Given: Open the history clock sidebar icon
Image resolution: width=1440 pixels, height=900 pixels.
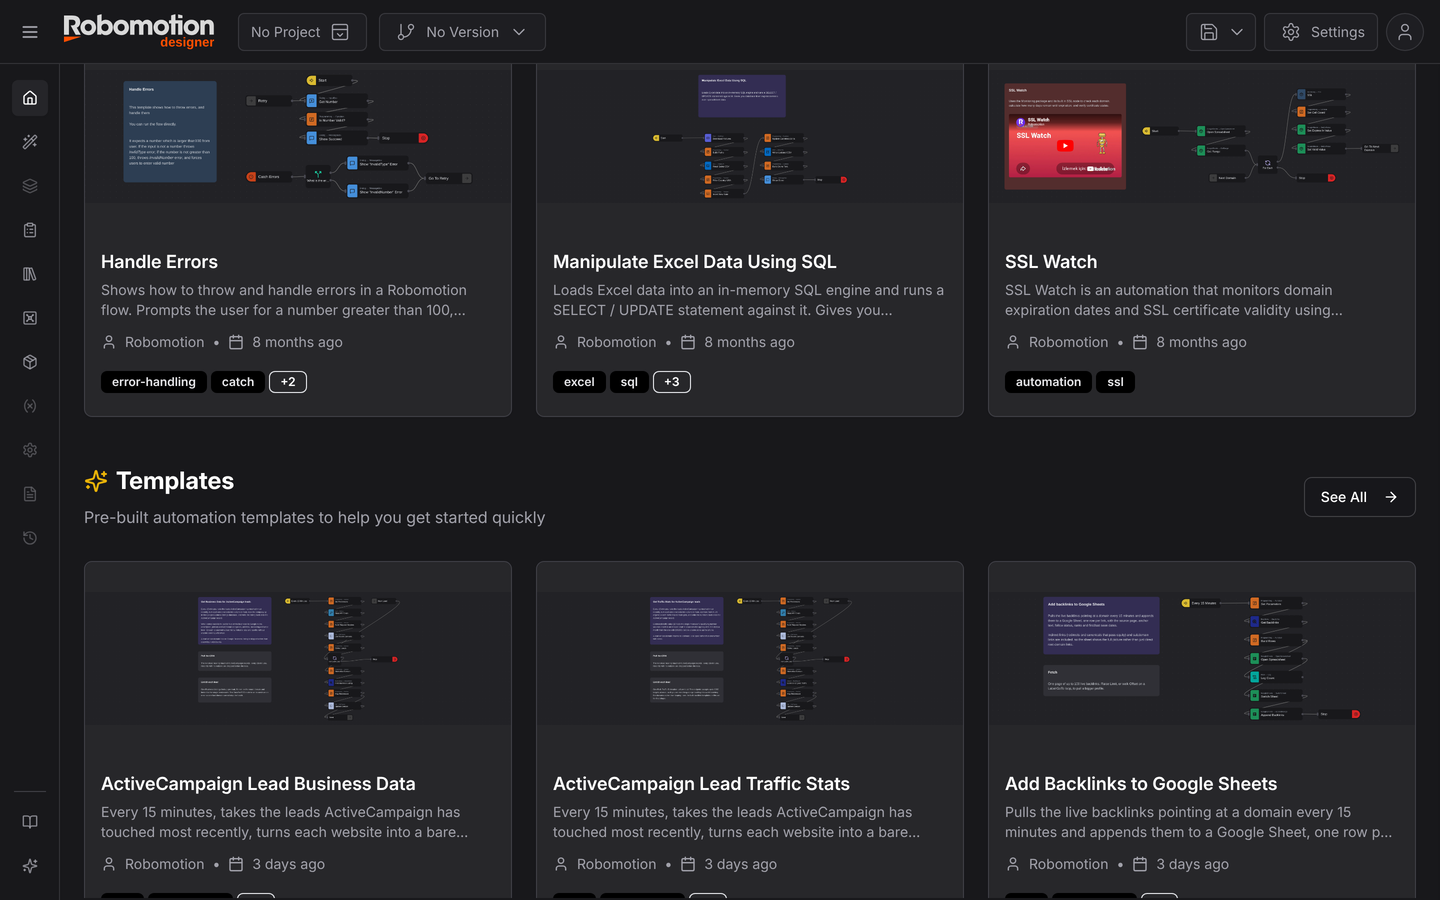Looking at the screenshot, I should (30, 538).
